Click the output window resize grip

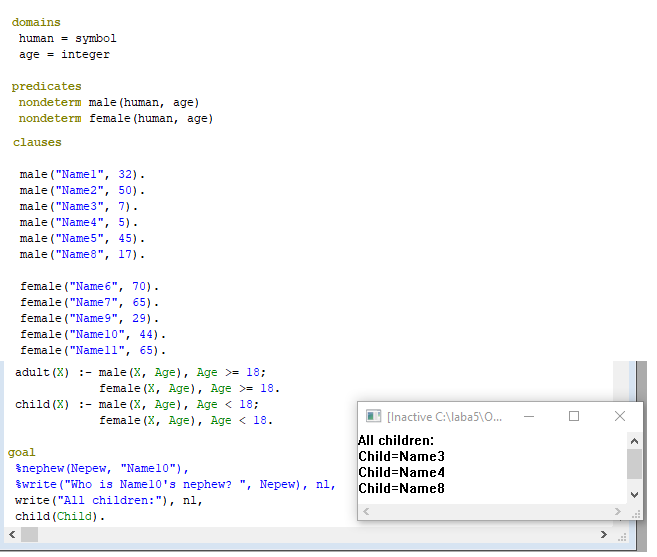pyautogui.click(x=636, y=514)
